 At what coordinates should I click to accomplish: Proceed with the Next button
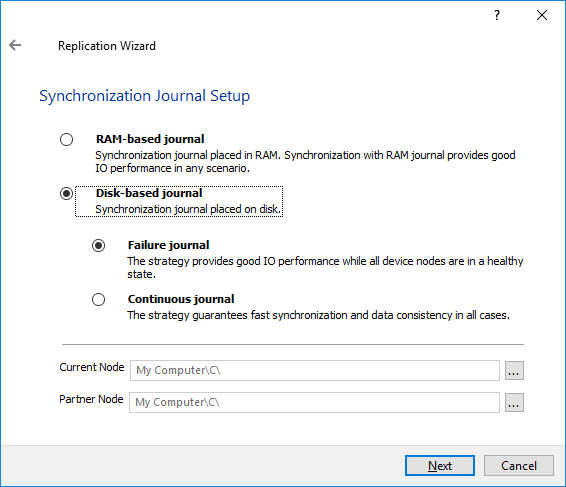440,466
